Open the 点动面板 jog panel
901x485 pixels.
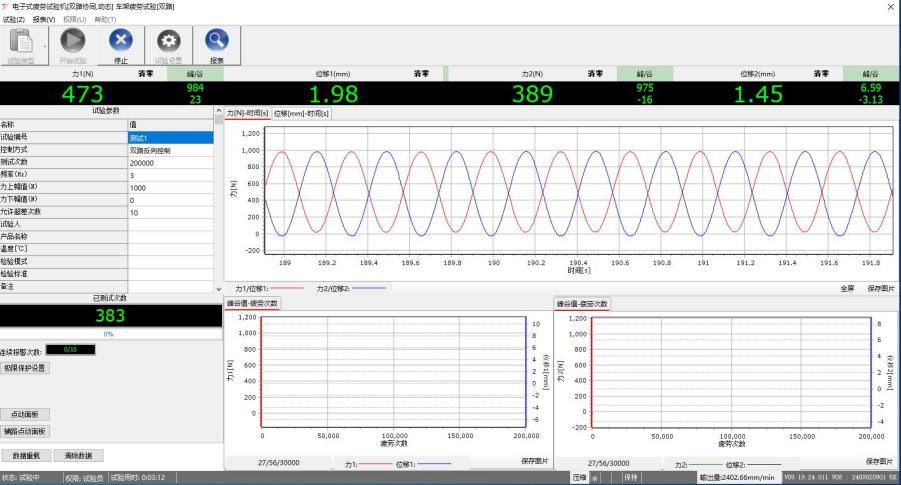25,414
